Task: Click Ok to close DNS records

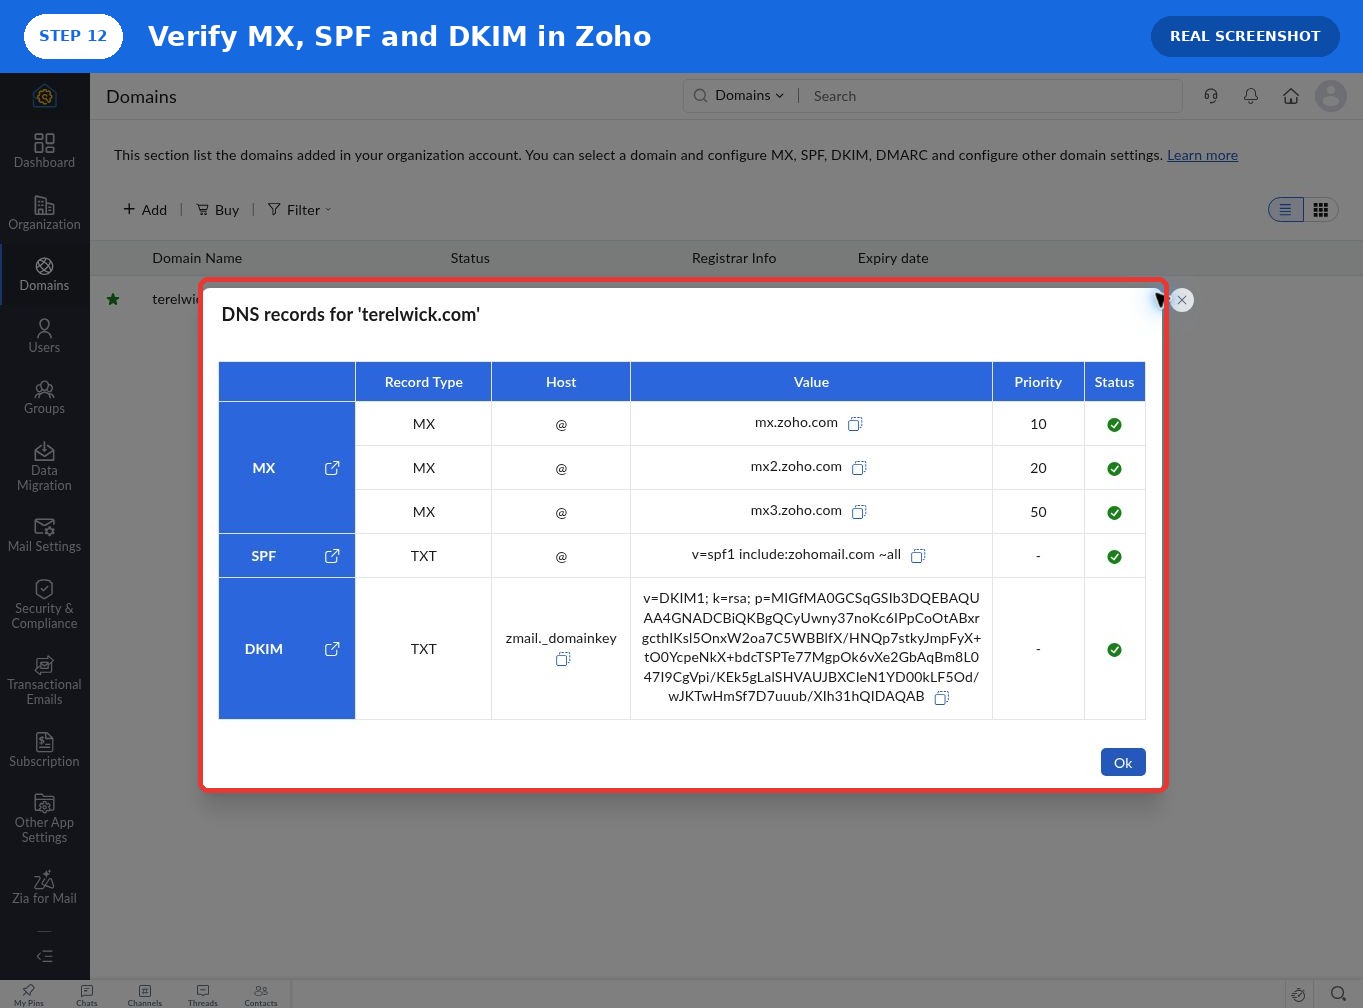Action: point(1123,762)
